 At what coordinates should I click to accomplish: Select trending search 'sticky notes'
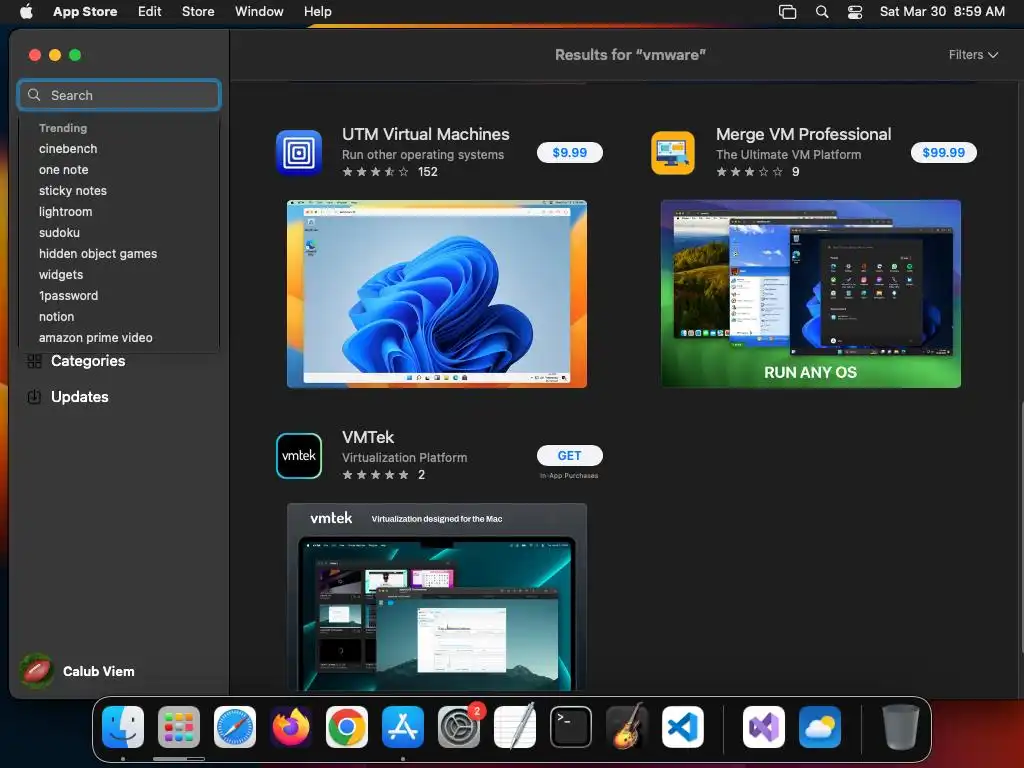(72, 191)
